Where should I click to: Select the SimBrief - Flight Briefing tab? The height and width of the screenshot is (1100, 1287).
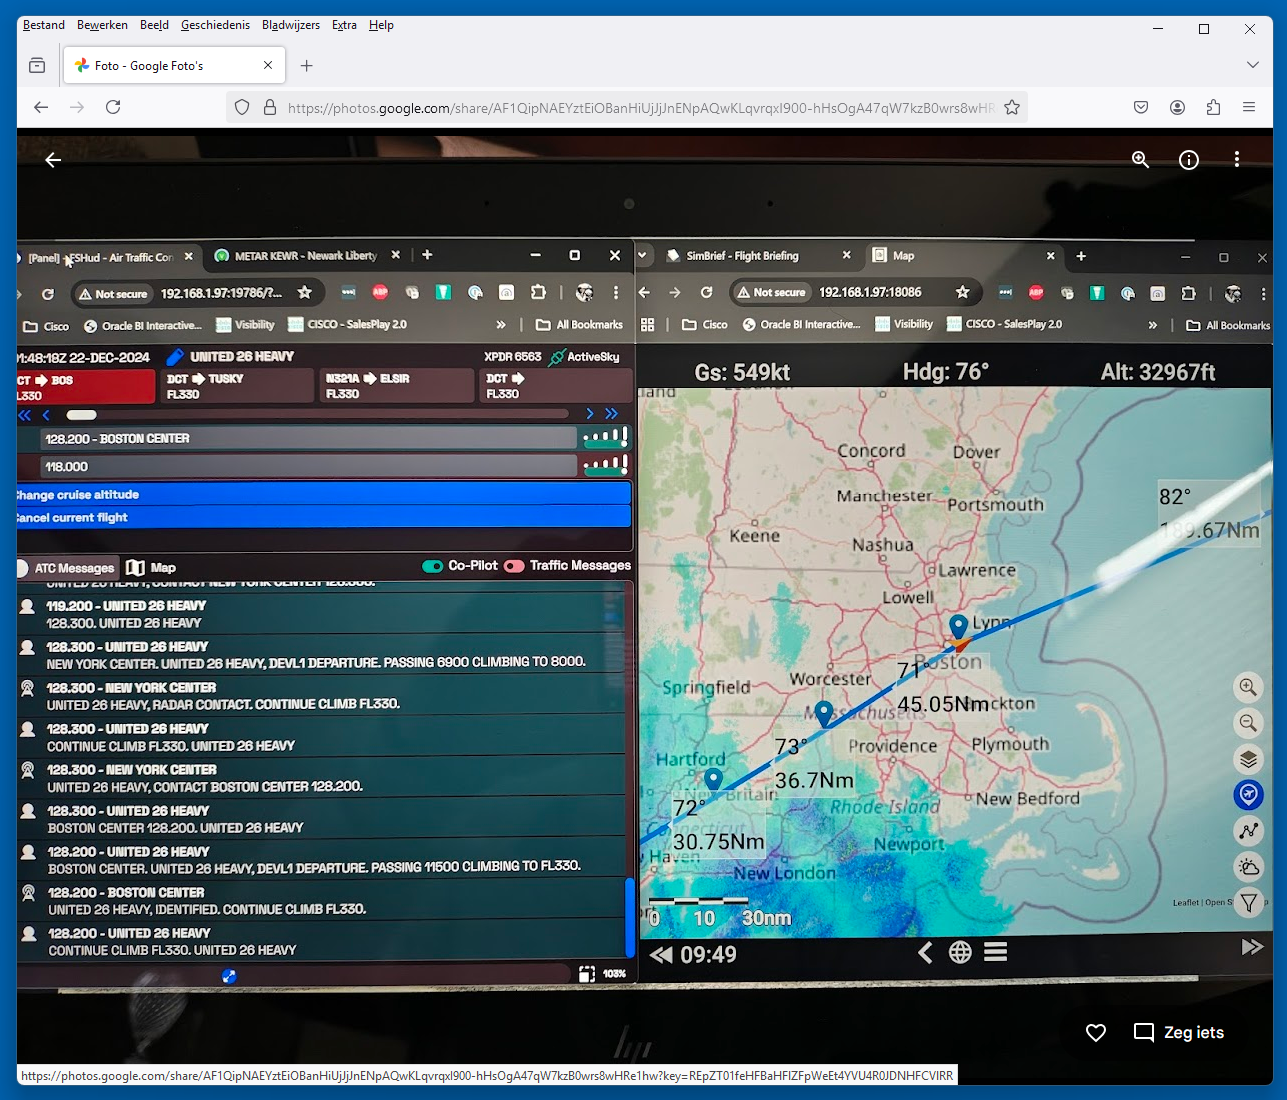pyautogui.click(x=758, y=256)
